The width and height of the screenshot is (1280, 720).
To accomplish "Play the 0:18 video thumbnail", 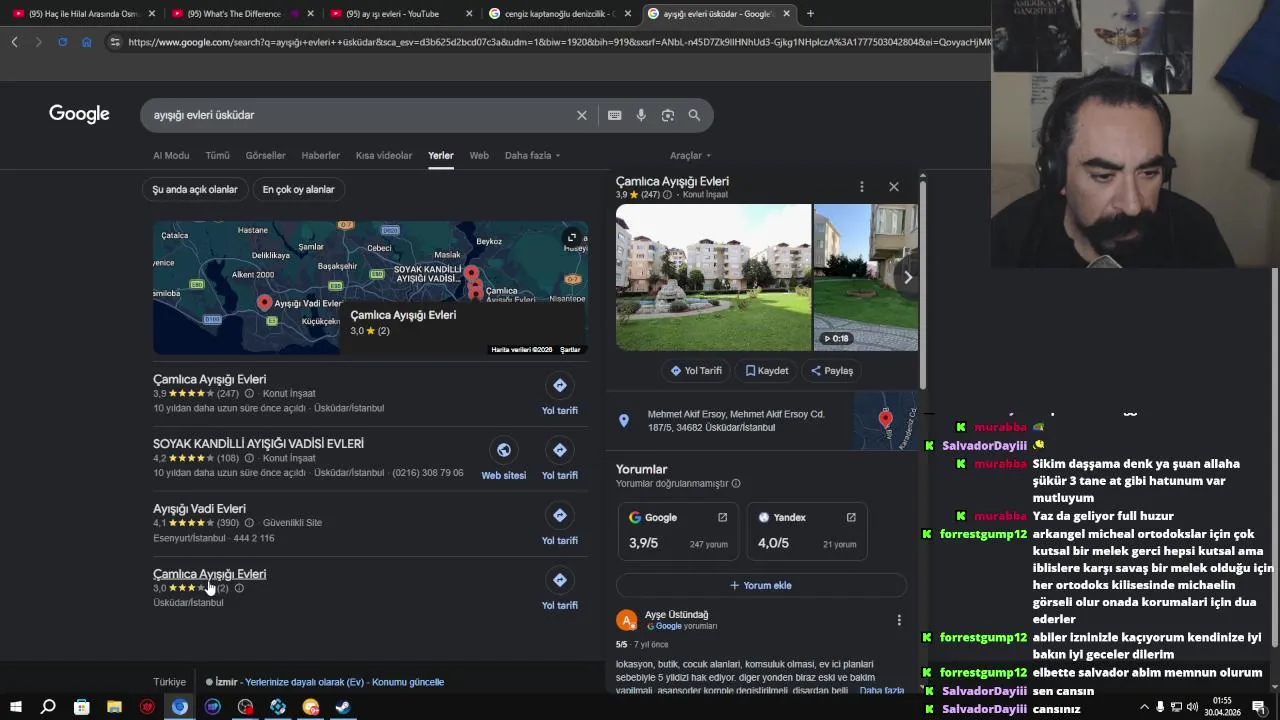I will (866, 277).
